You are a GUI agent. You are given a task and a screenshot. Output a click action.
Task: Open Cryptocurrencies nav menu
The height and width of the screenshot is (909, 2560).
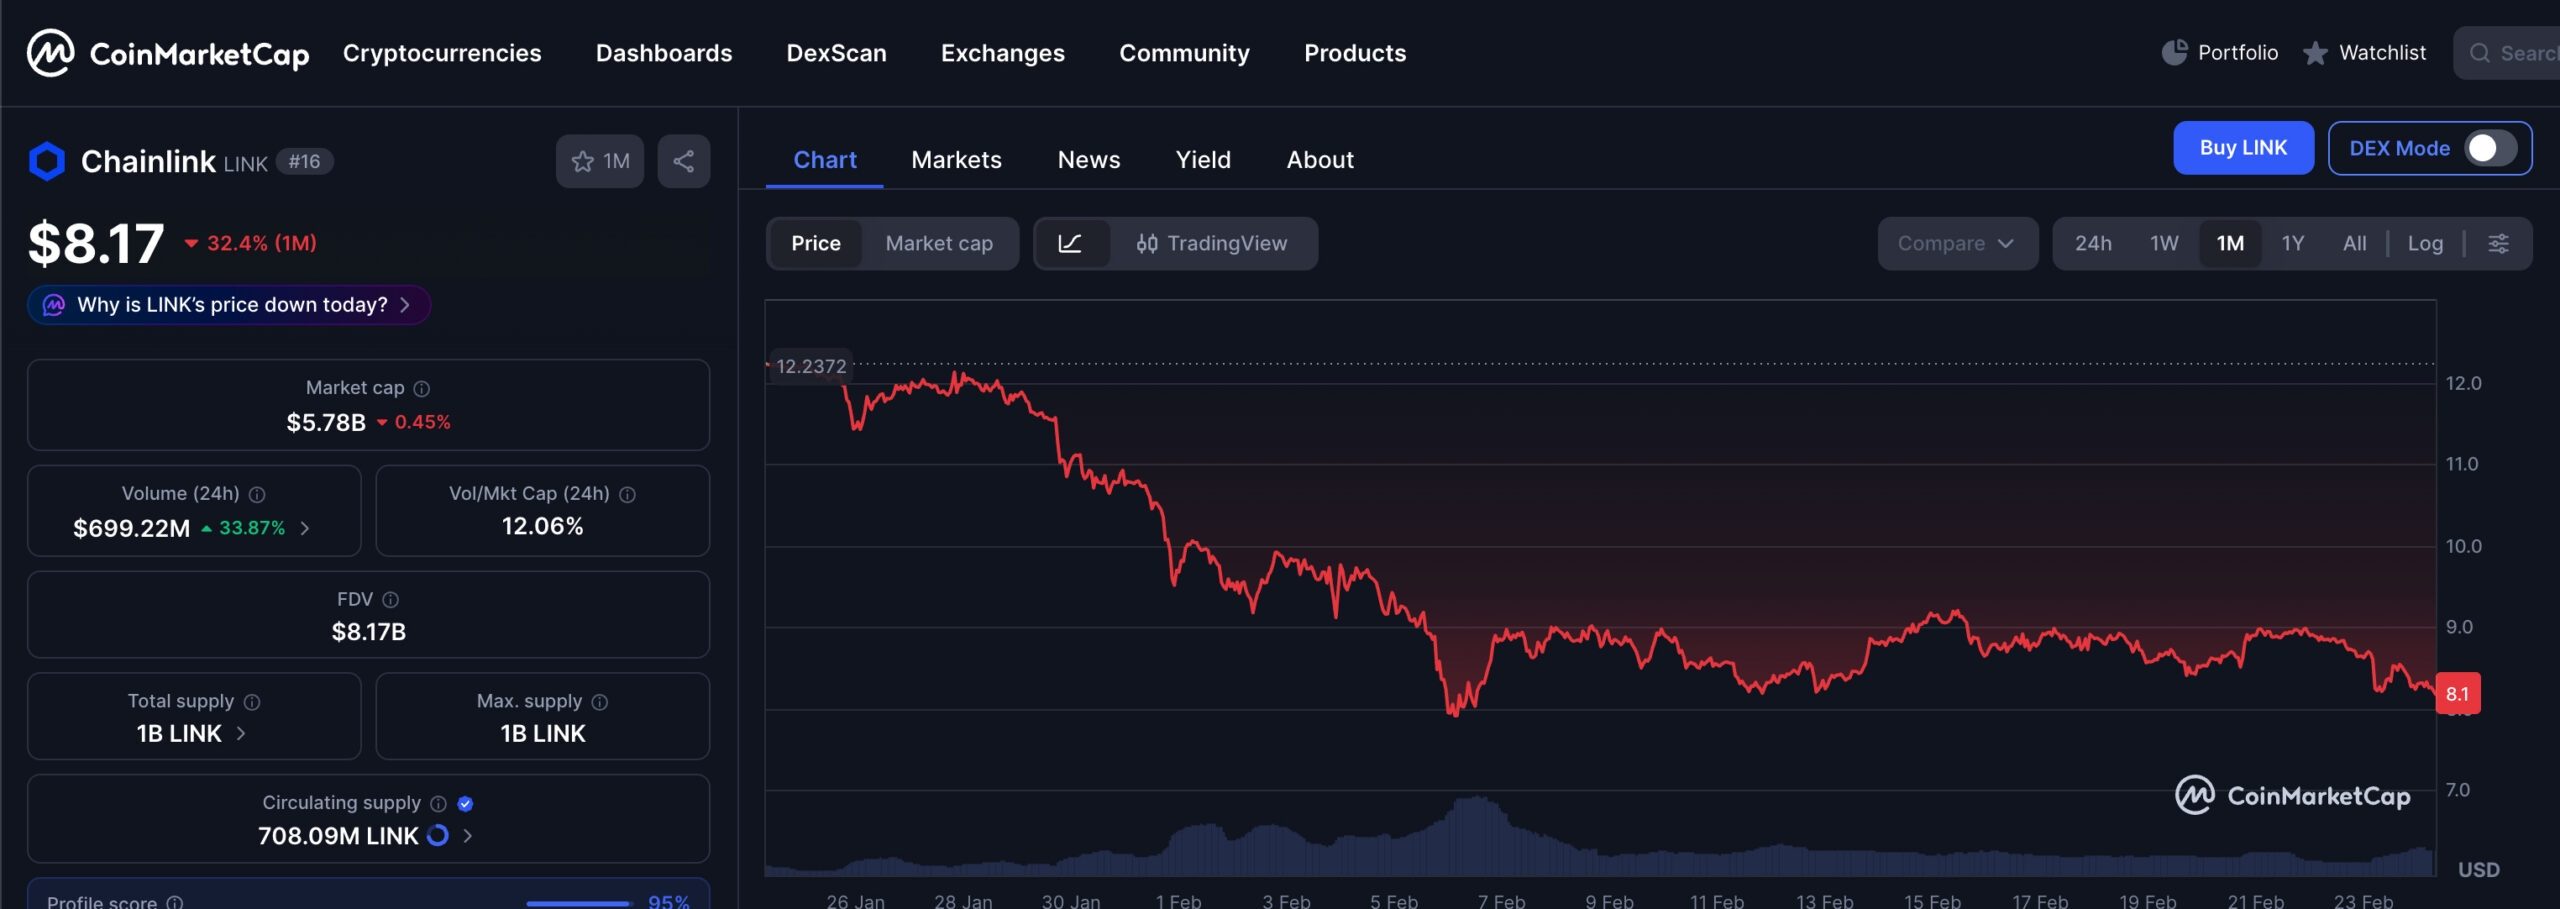[442, 53]
